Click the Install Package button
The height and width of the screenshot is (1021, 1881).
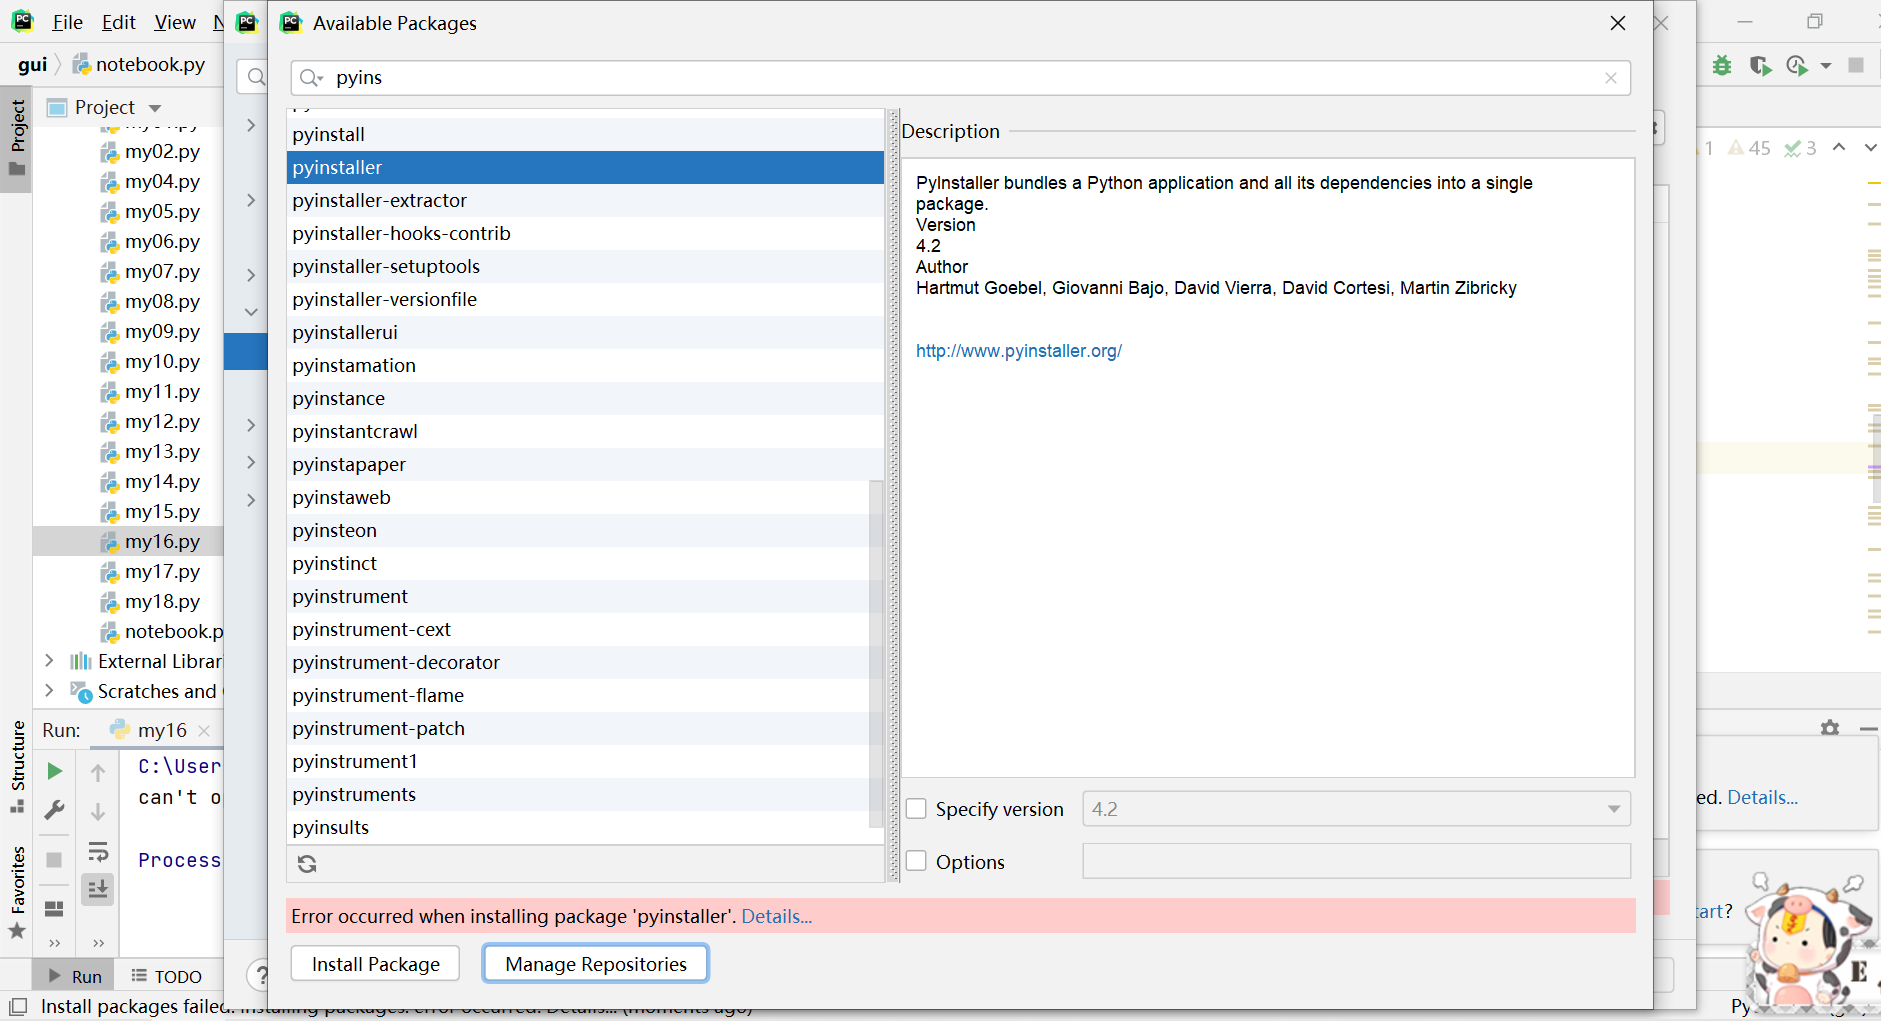[x=375, y=964]
